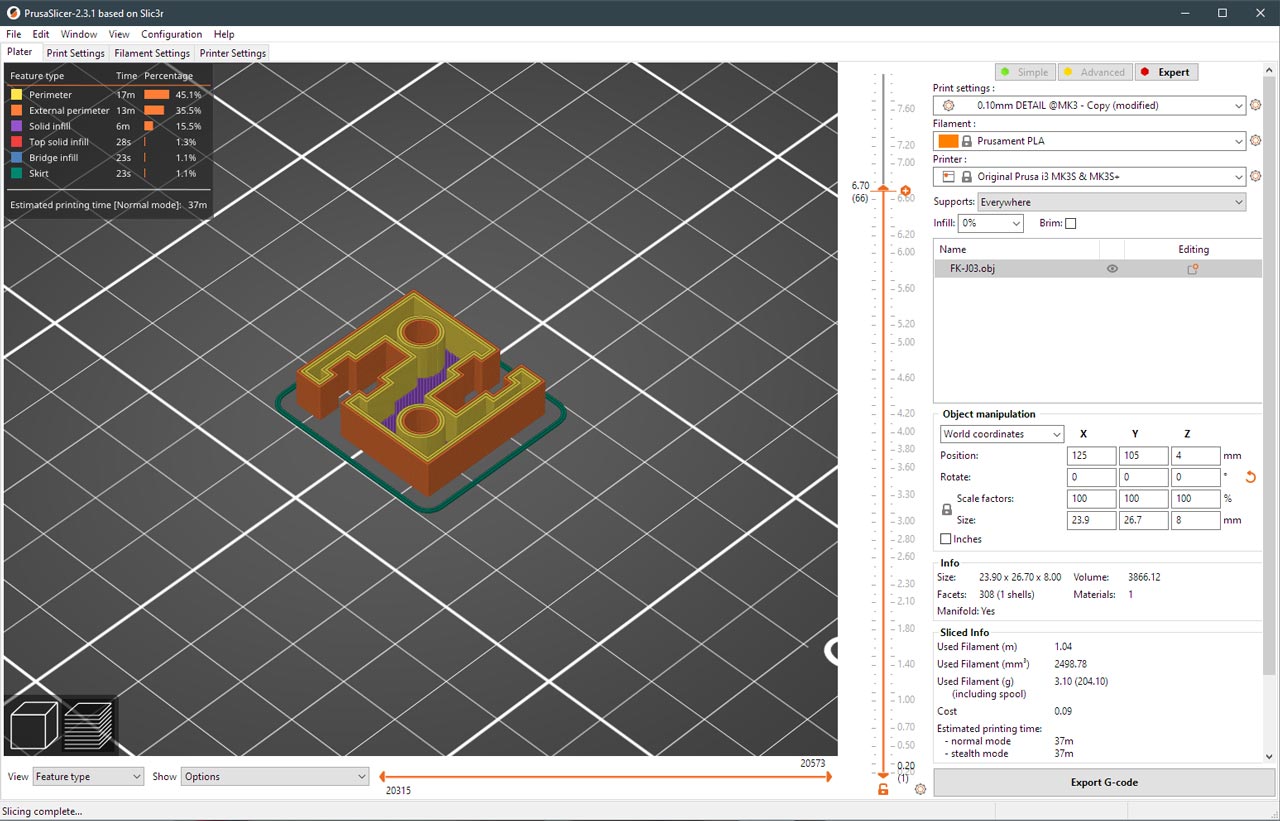
Task: Switch to Printer Settings tab
Action: click(233, 53)
